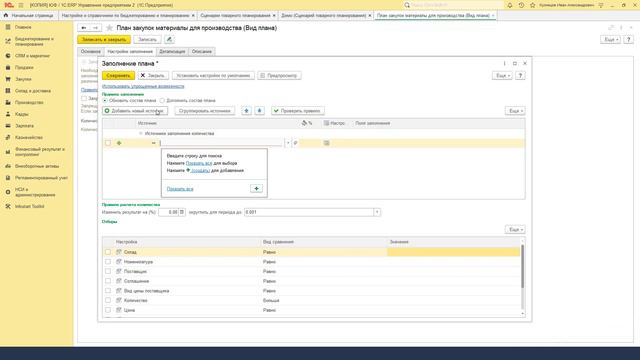Switch to Демо (Сценарий товарного планирования) tab
Viewport: 640px width, 360px height.
pyautogui.click(x=323, y=16)
